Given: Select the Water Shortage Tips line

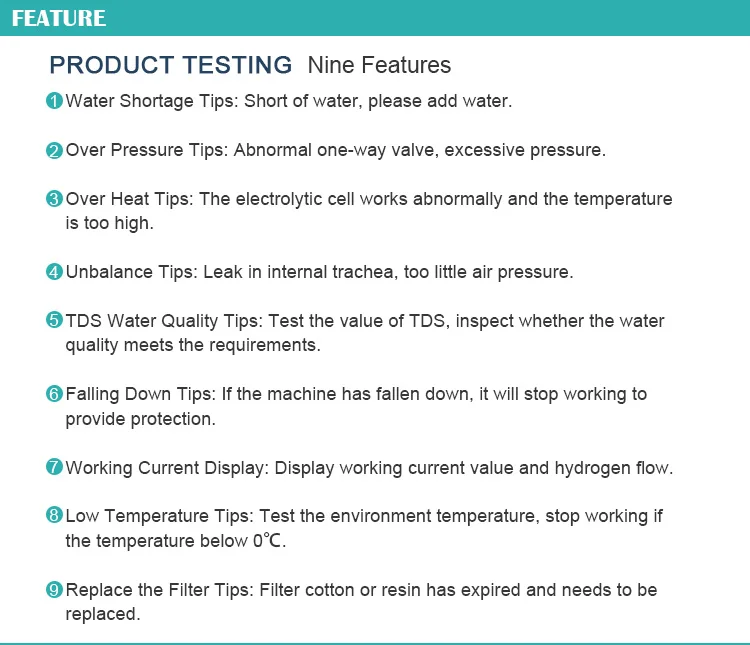Looking at the screenshot, I should (288, 101).
